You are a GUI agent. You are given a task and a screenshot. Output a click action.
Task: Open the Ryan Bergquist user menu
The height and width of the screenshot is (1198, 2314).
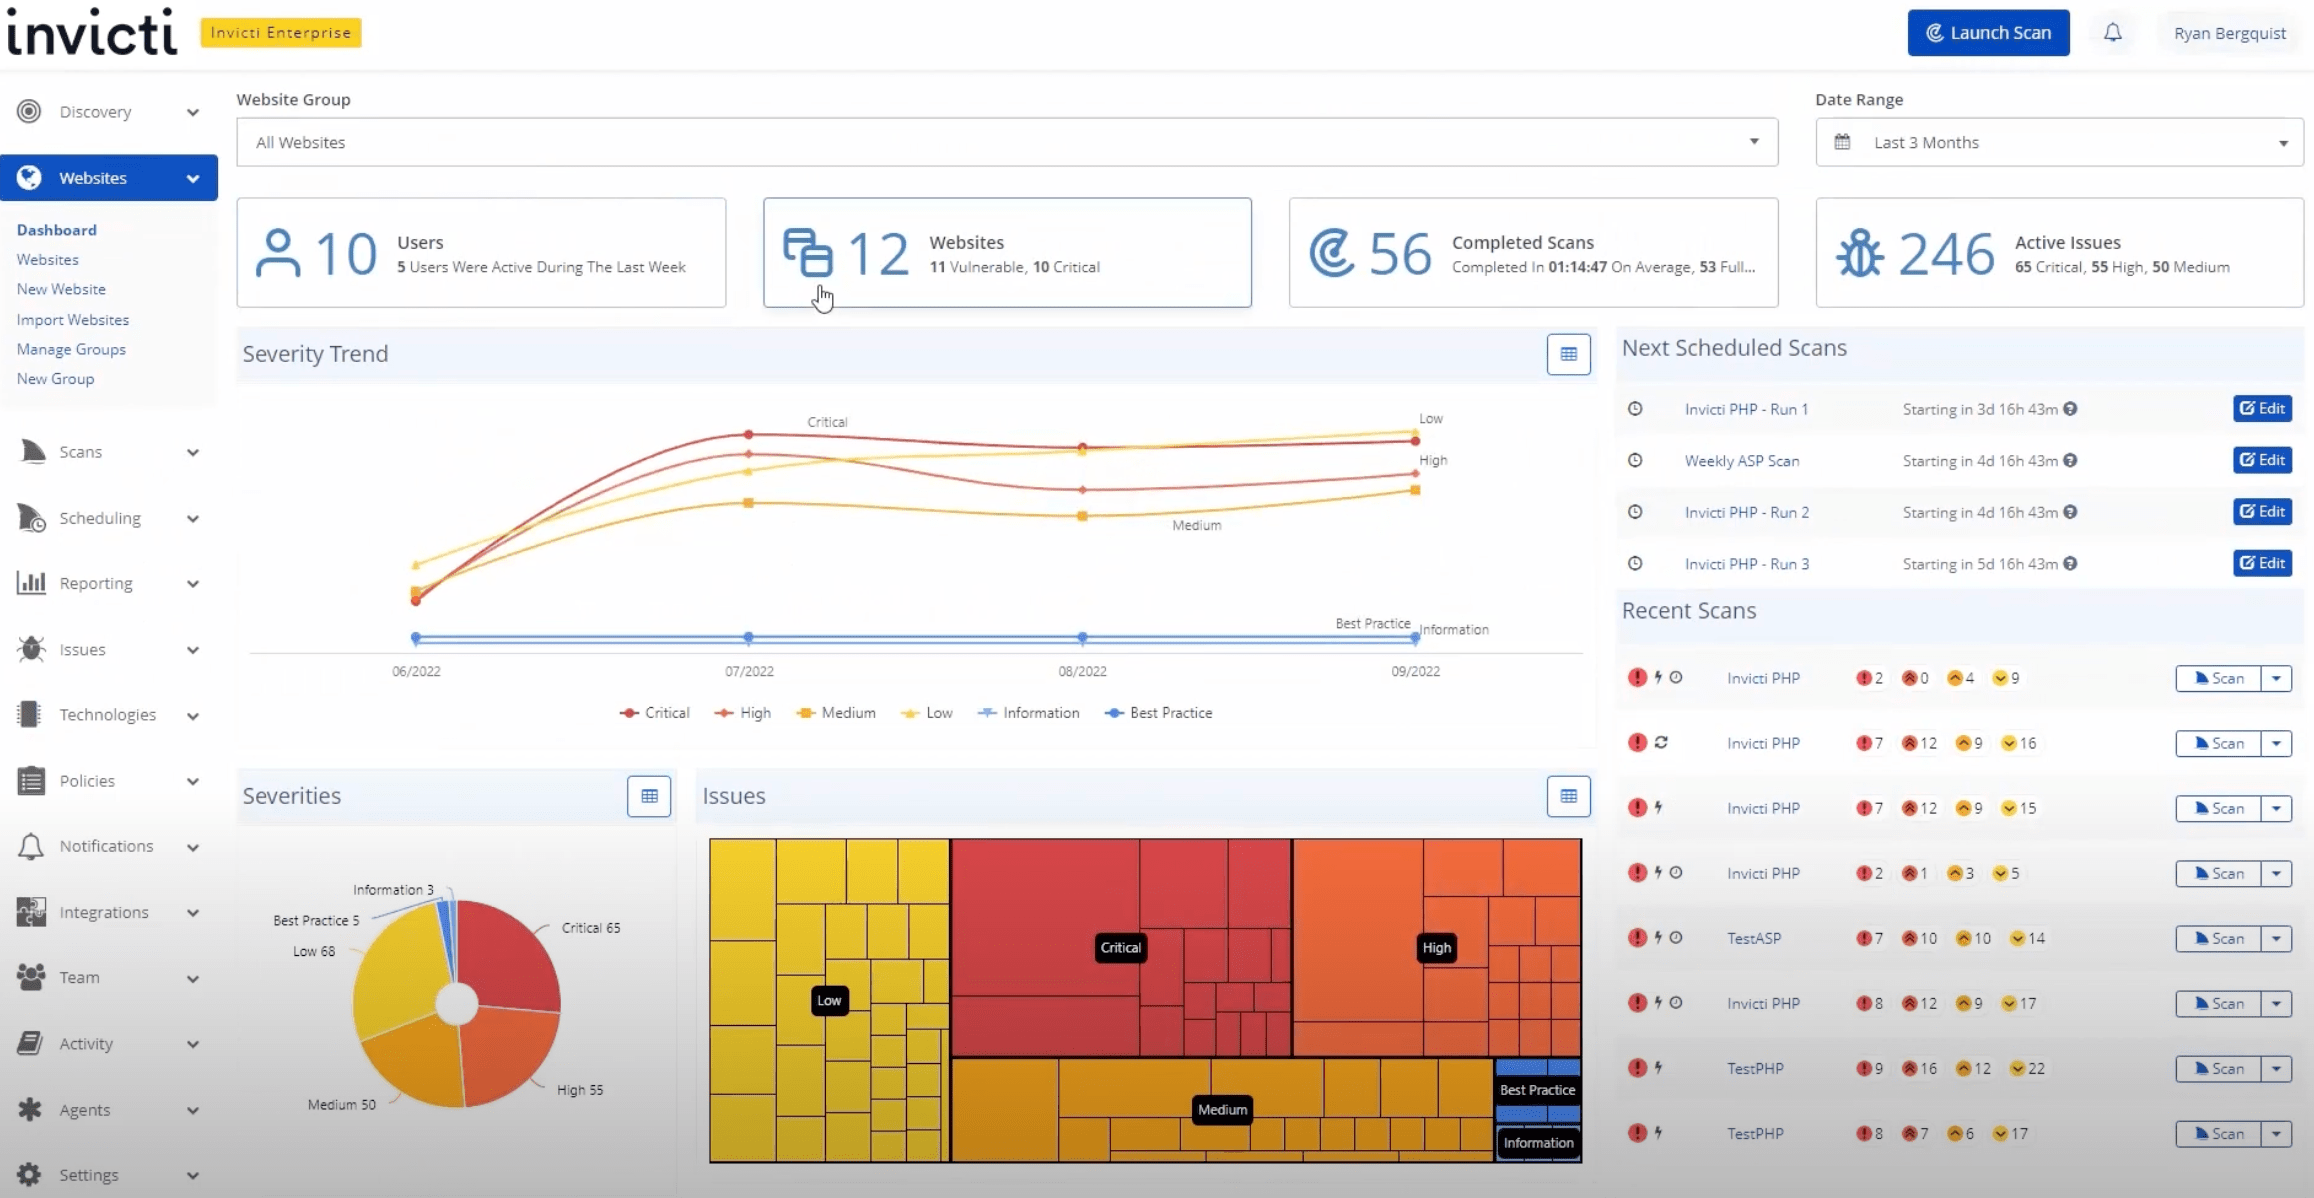point(2229,33)
